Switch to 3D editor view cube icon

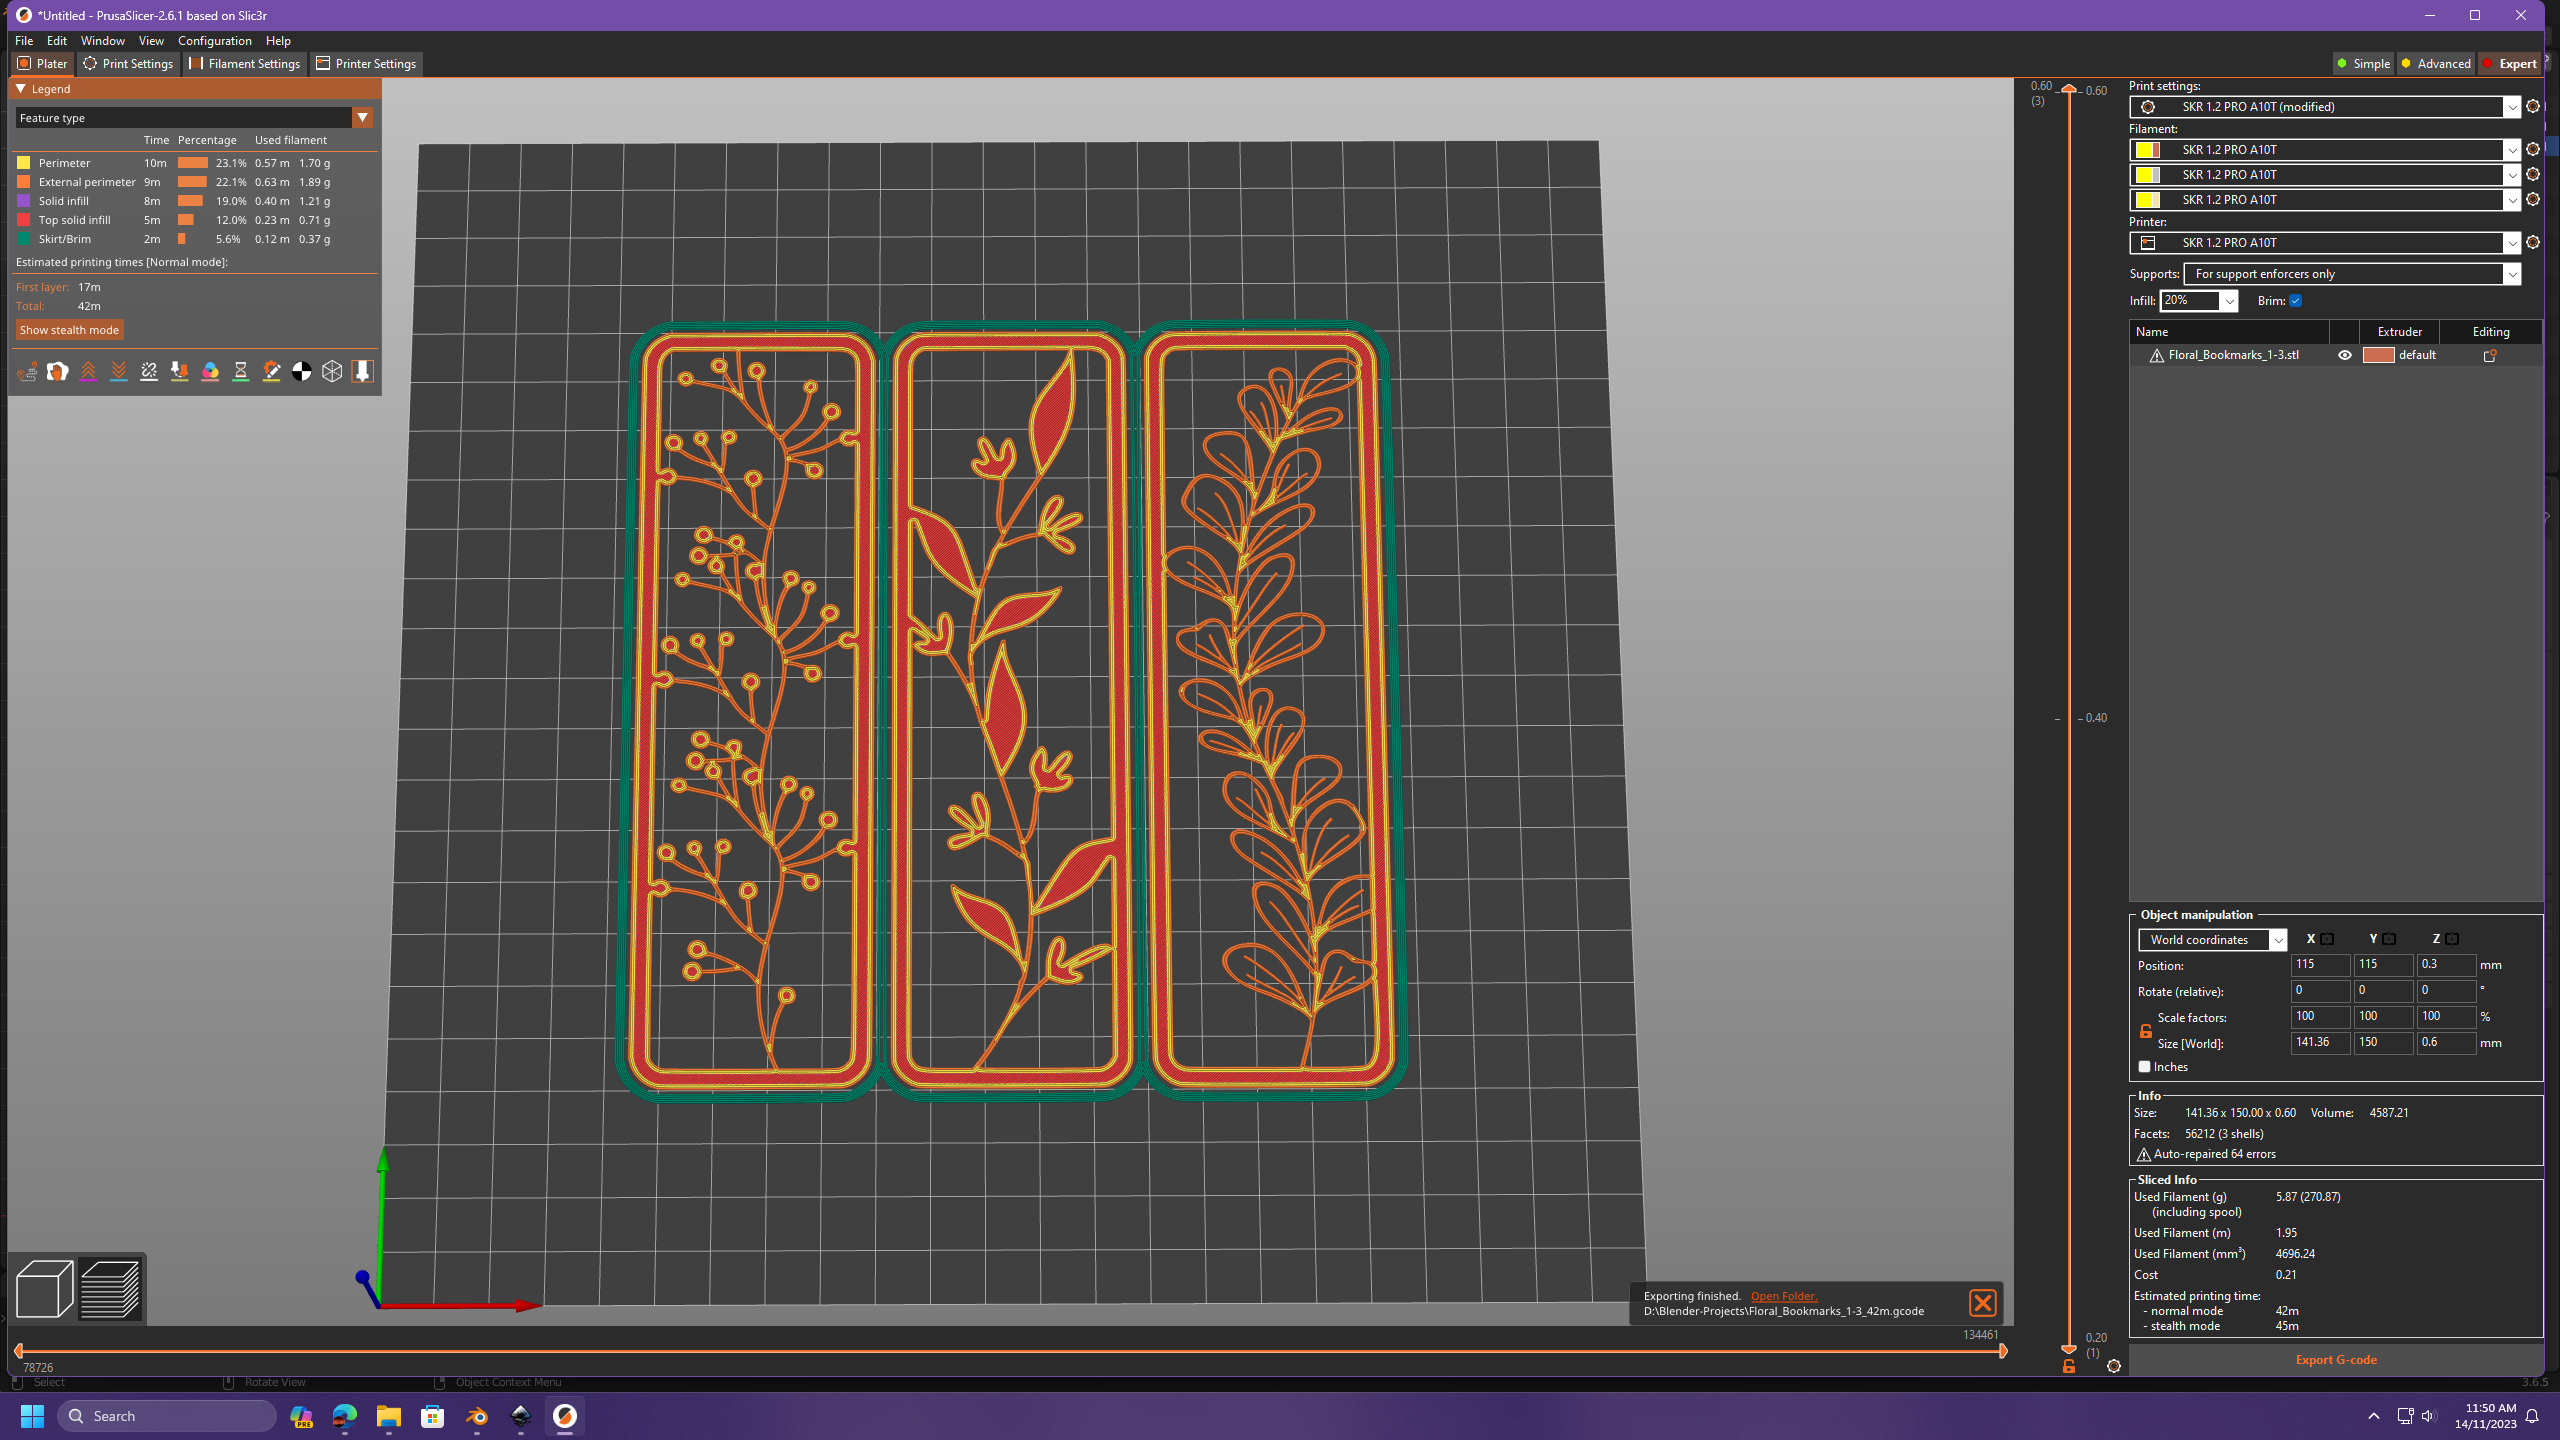pyautogui.click(x=44, y=1289)
